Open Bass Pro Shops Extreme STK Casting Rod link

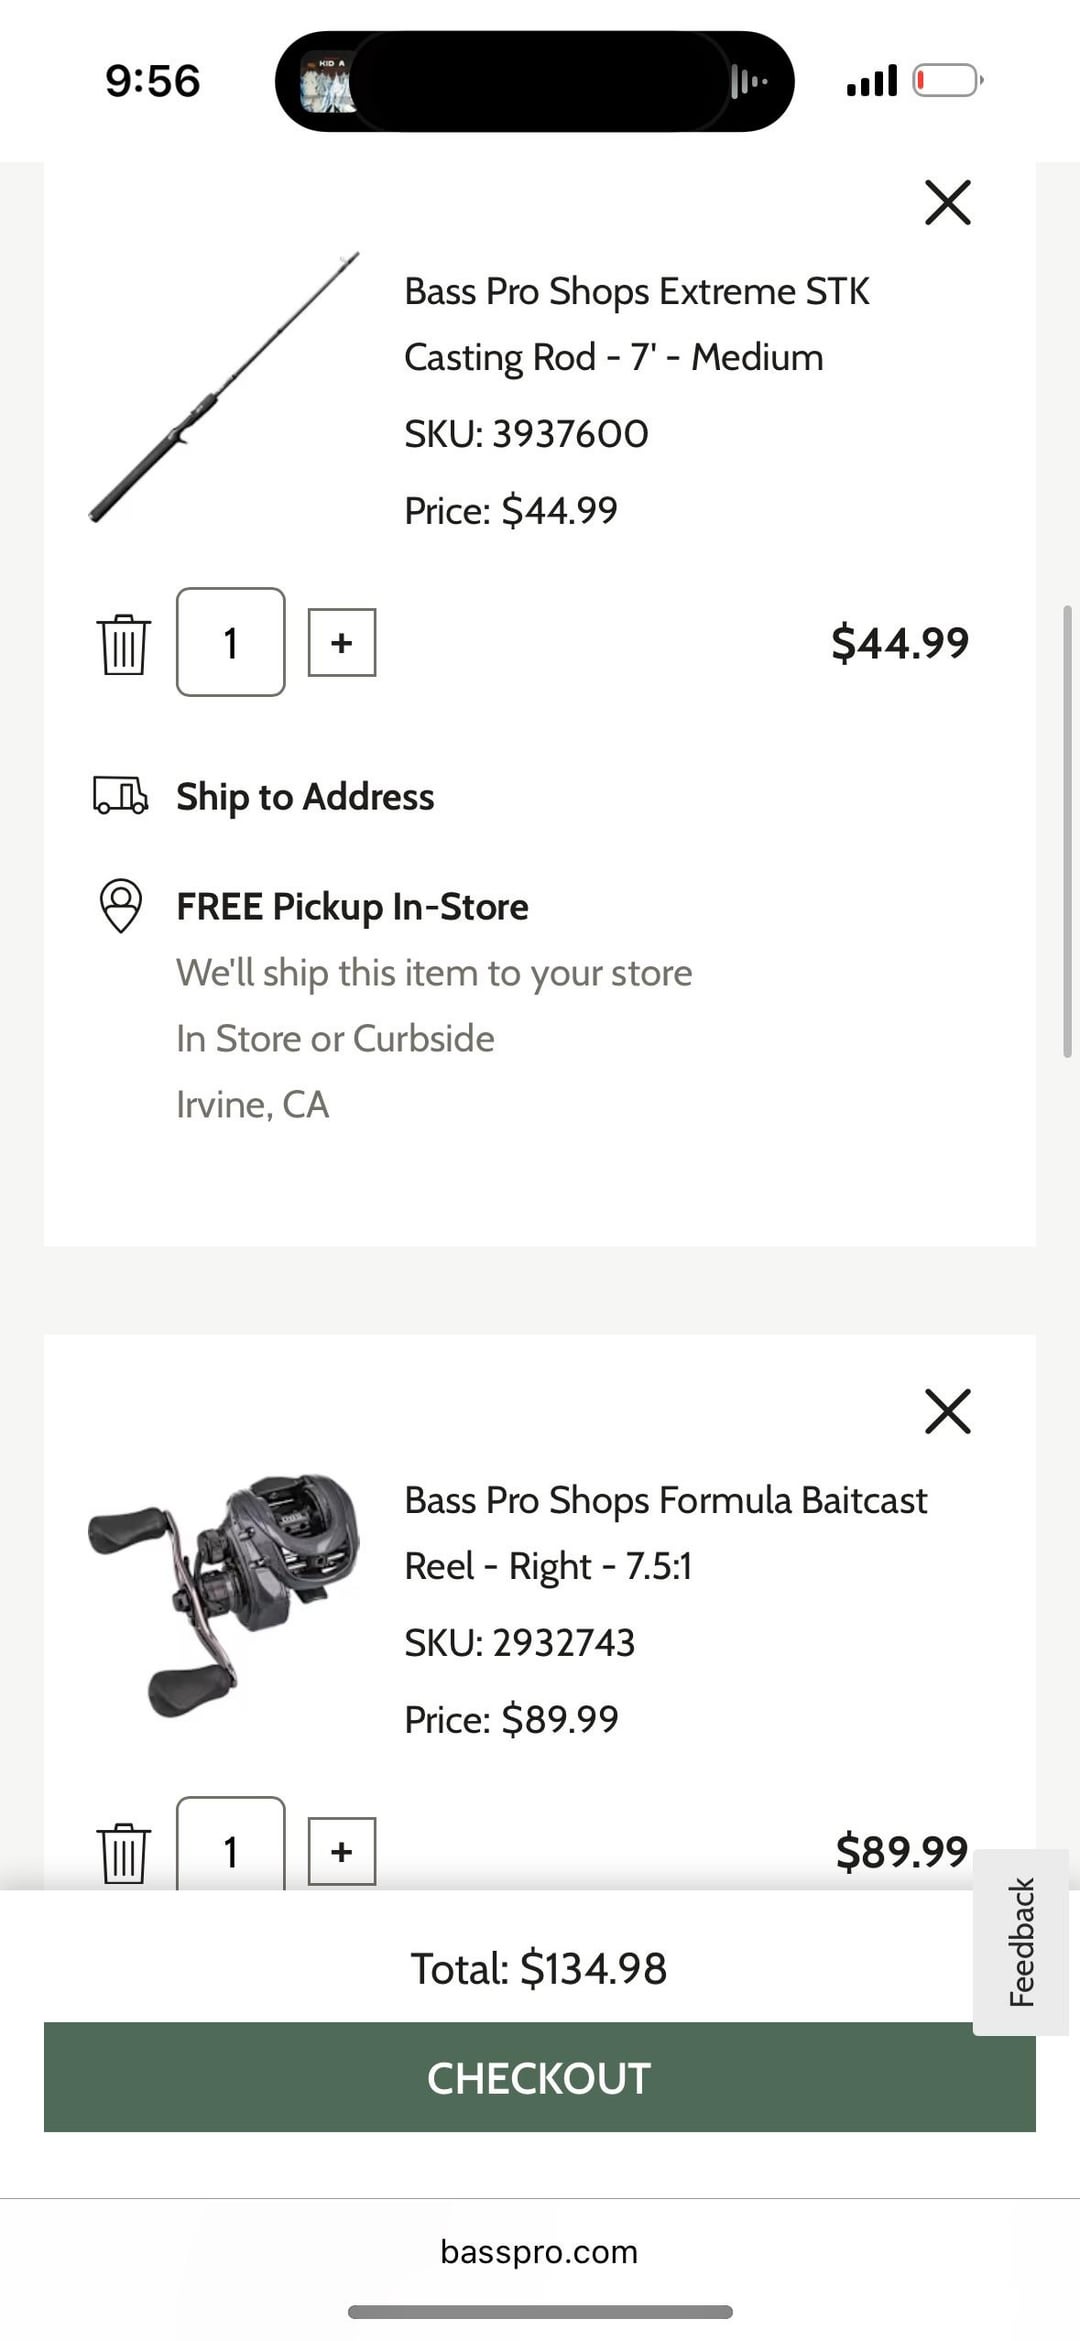[636, 324]
